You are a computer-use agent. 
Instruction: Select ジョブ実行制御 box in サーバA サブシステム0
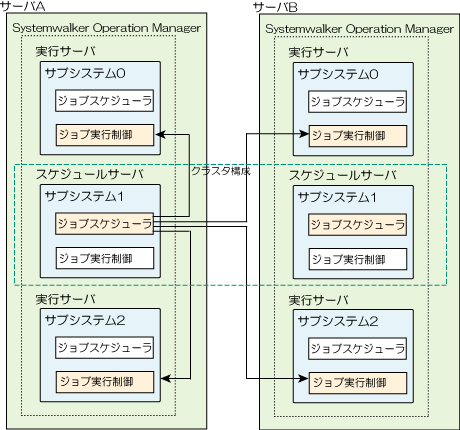[x=105, y=135]
